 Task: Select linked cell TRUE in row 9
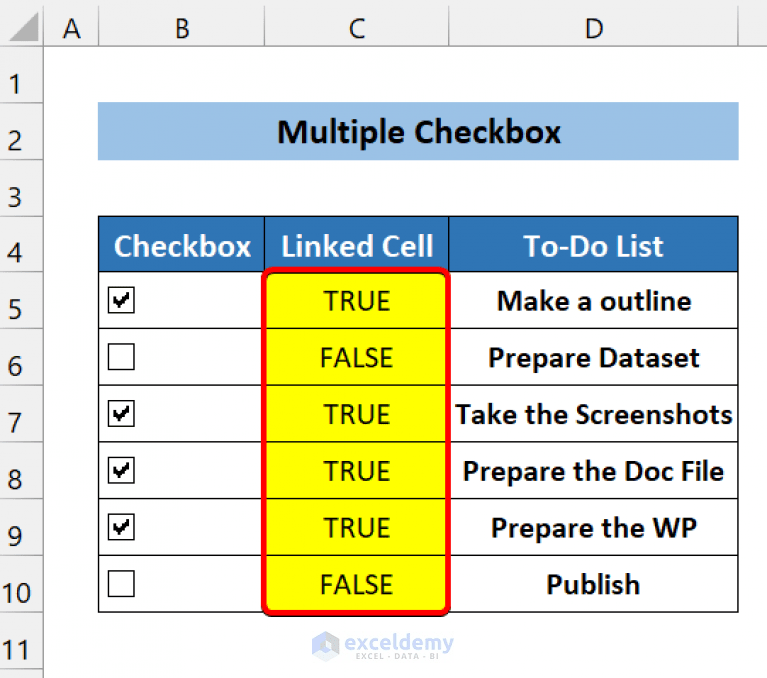point(357,527)
